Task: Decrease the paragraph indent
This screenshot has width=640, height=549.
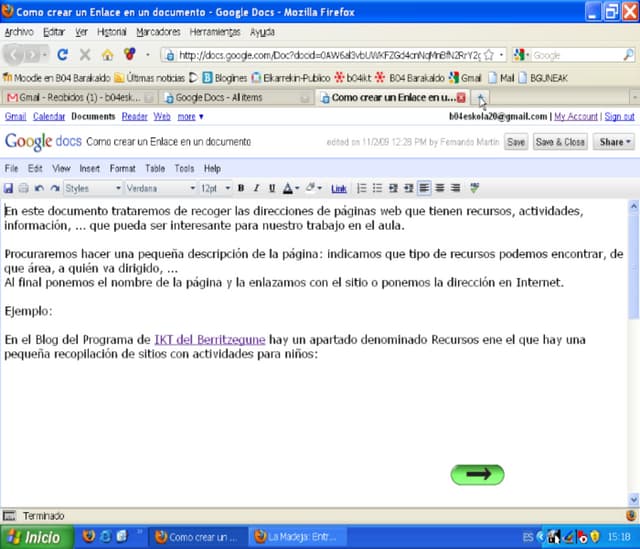Action: click(393, 188)
